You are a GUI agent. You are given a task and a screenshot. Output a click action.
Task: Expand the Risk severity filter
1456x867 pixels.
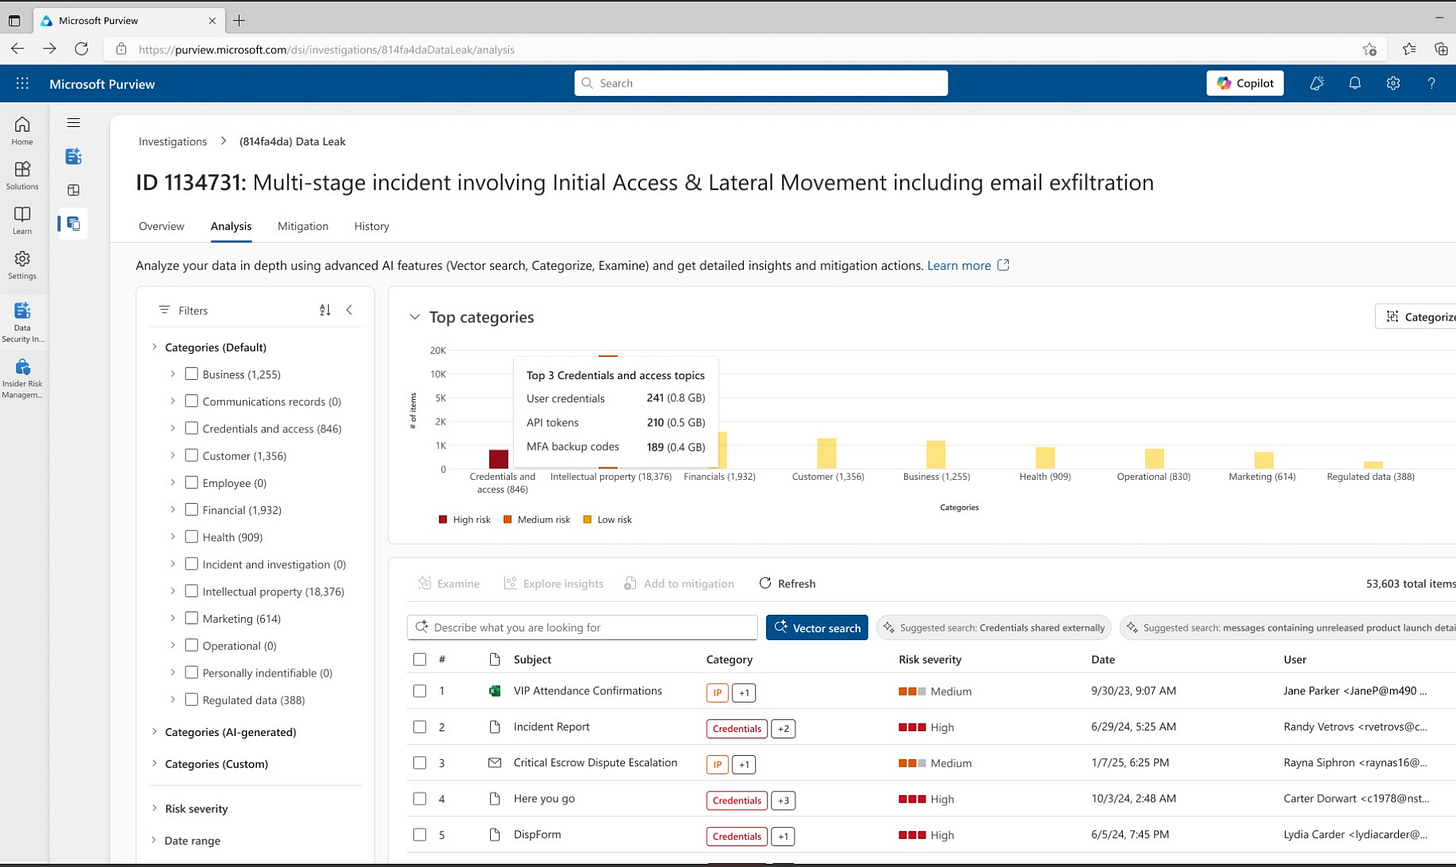(154, 808)
